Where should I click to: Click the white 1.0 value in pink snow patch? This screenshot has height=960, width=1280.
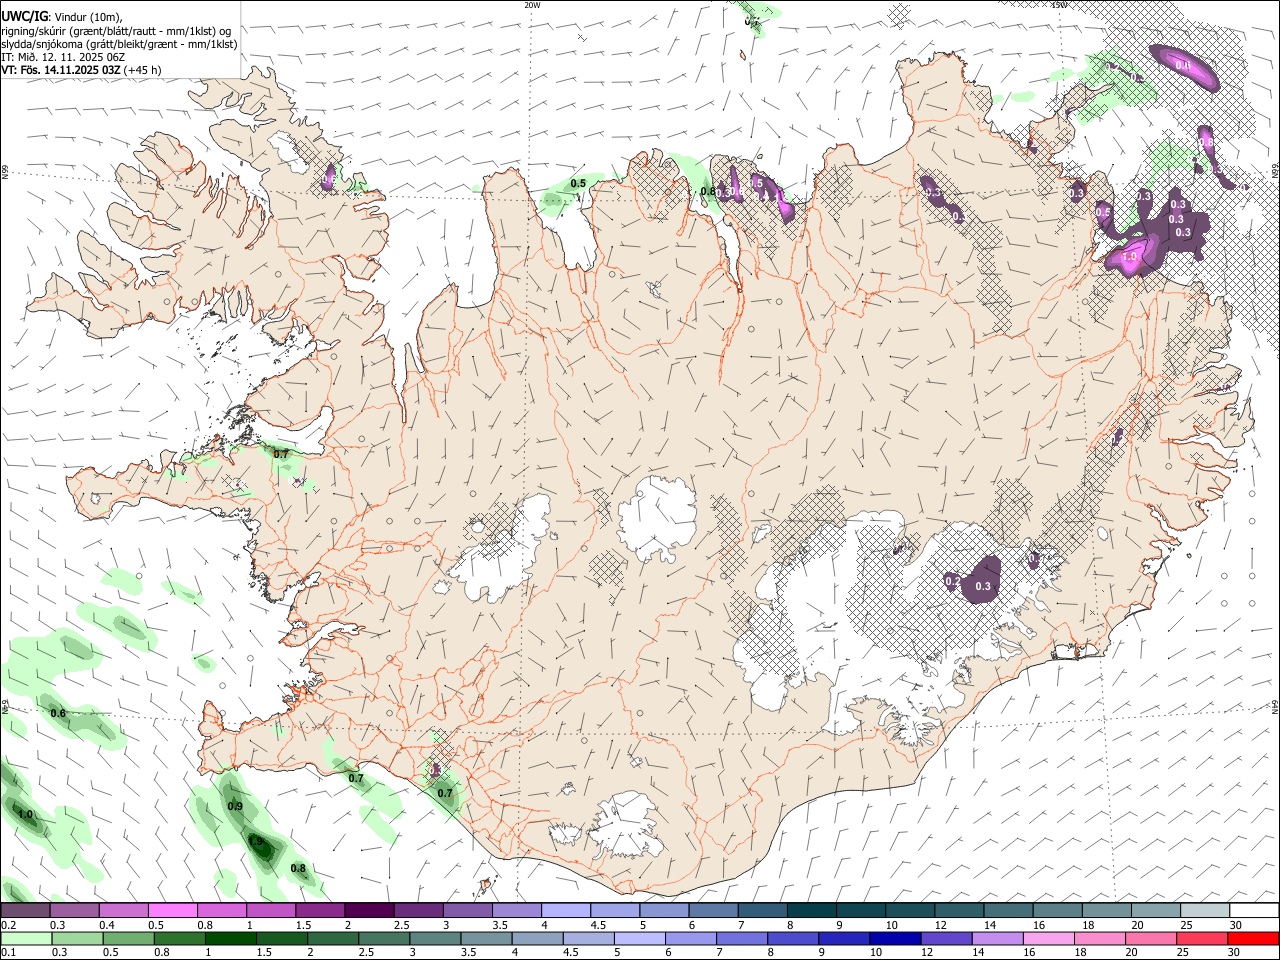pos(1130,257)
